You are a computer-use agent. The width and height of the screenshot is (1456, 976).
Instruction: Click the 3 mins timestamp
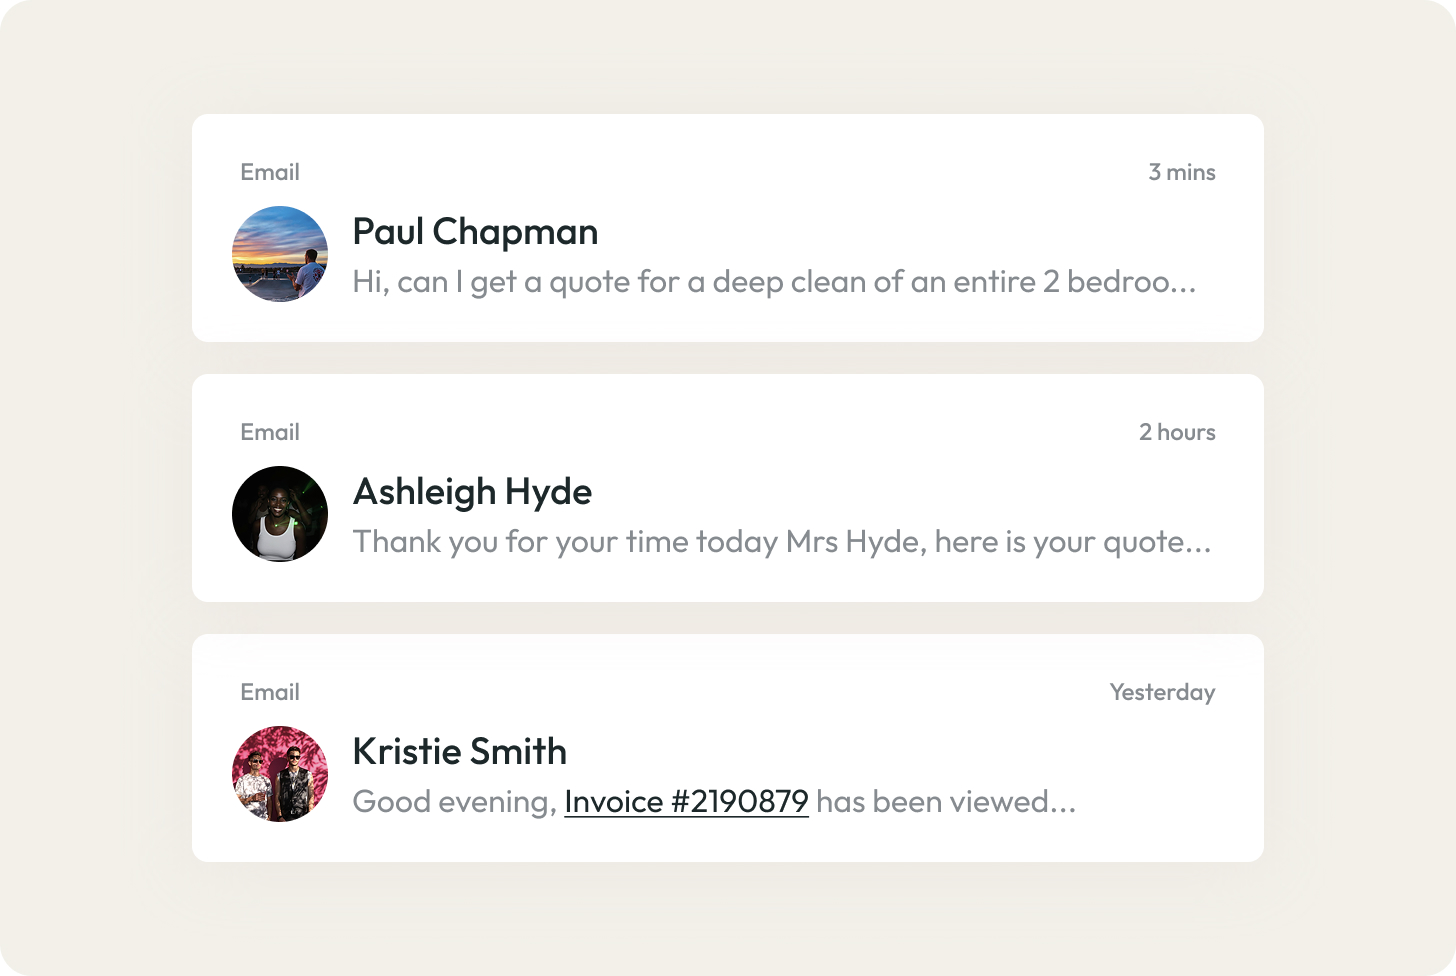[1182, 172]
